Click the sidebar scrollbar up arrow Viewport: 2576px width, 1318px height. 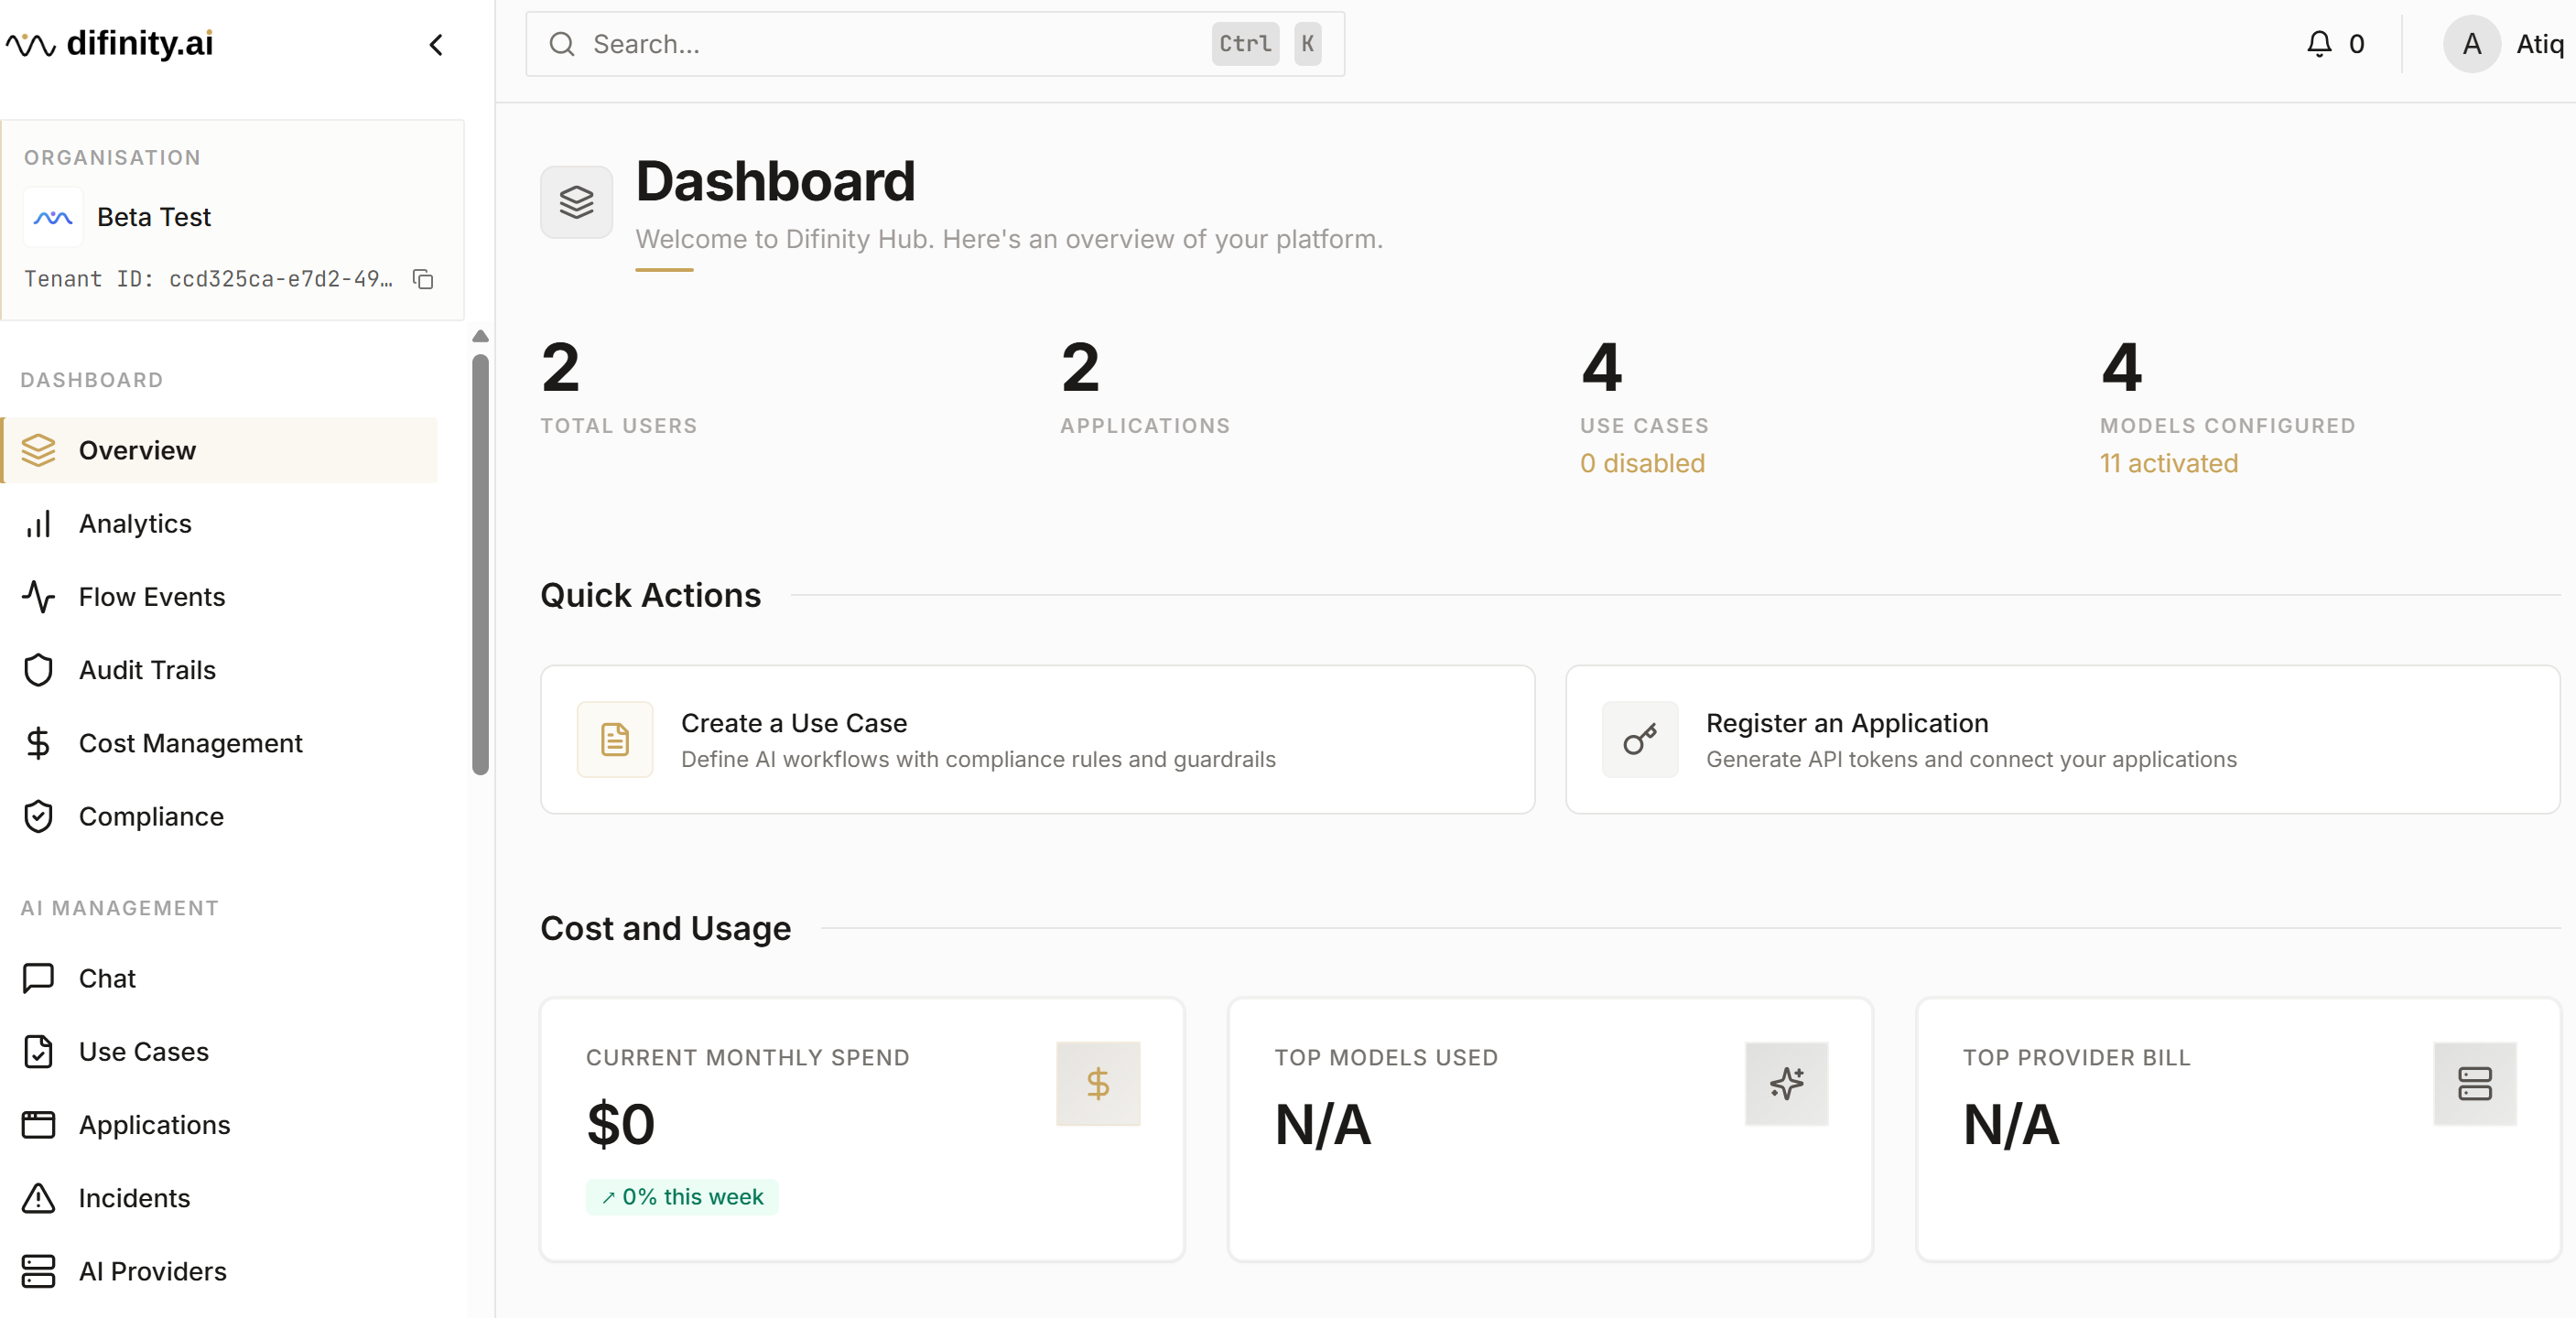point(480,336)
